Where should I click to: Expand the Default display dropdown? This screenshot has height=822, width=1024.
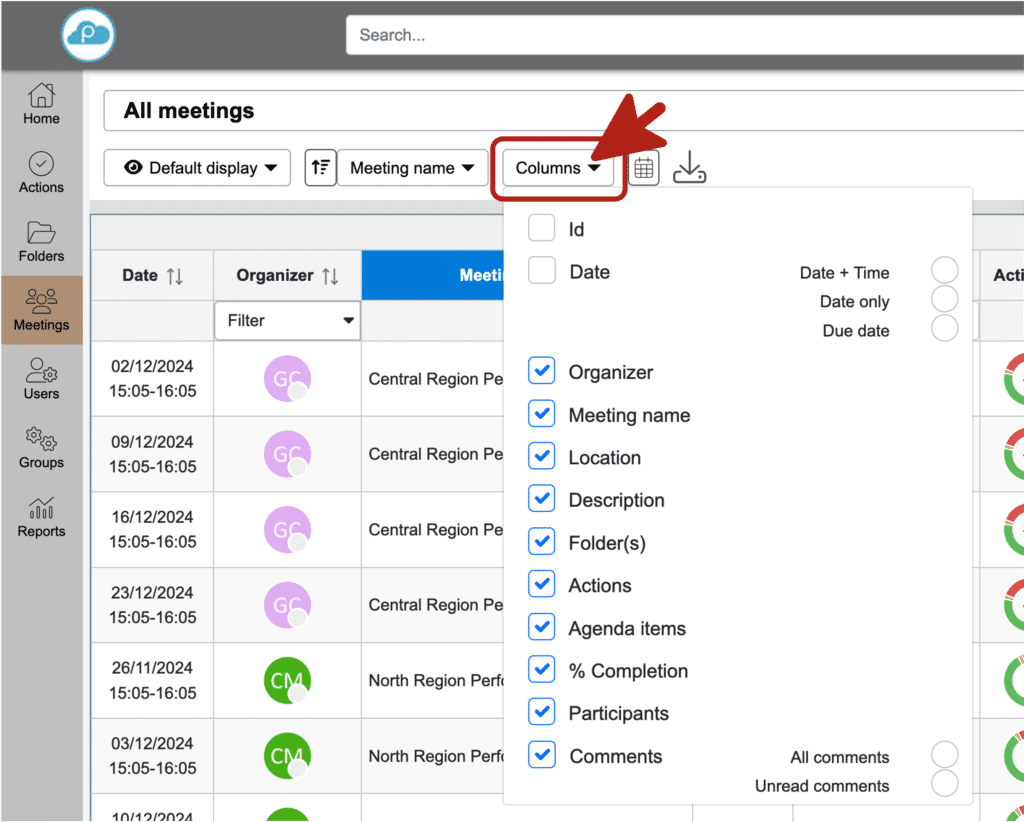coord(197,168)
